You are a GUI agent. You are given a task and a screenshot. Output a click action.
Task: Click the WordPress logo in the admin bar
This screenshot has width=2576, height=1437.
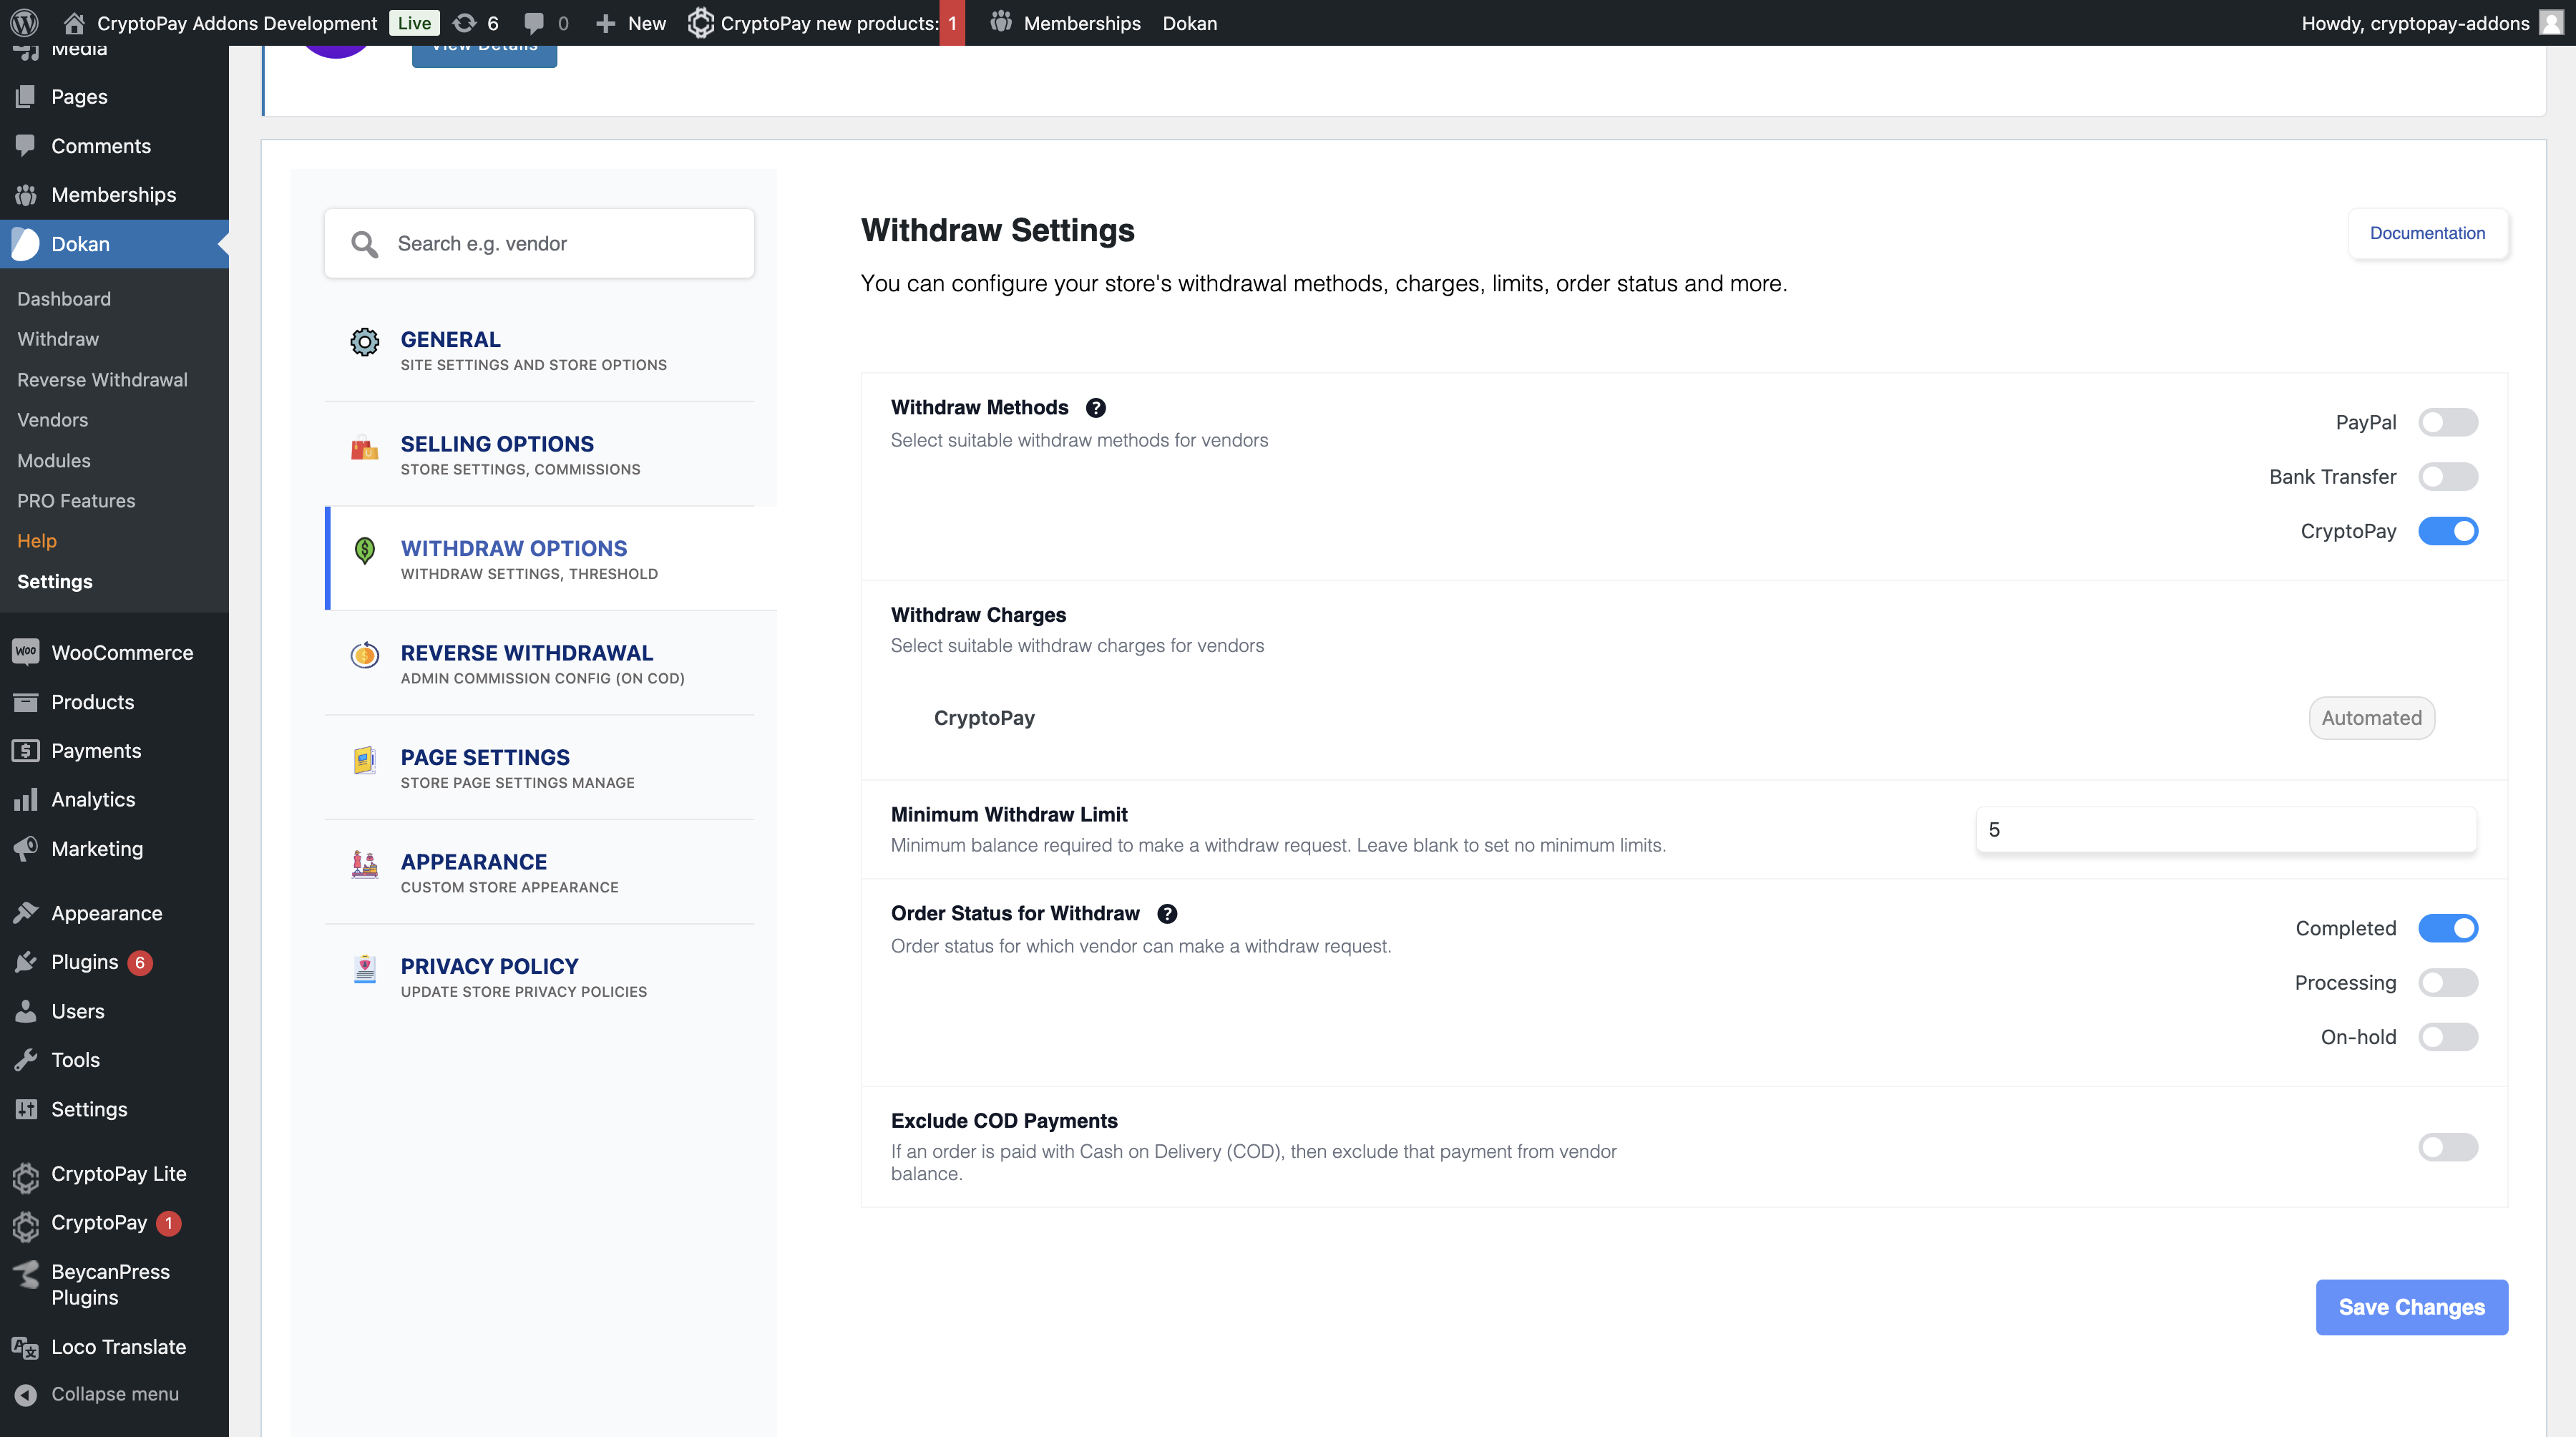(24, 22)
